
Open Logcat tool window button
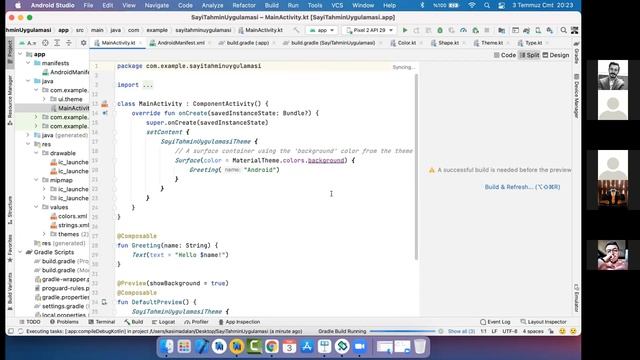click(x=163, y=322)
